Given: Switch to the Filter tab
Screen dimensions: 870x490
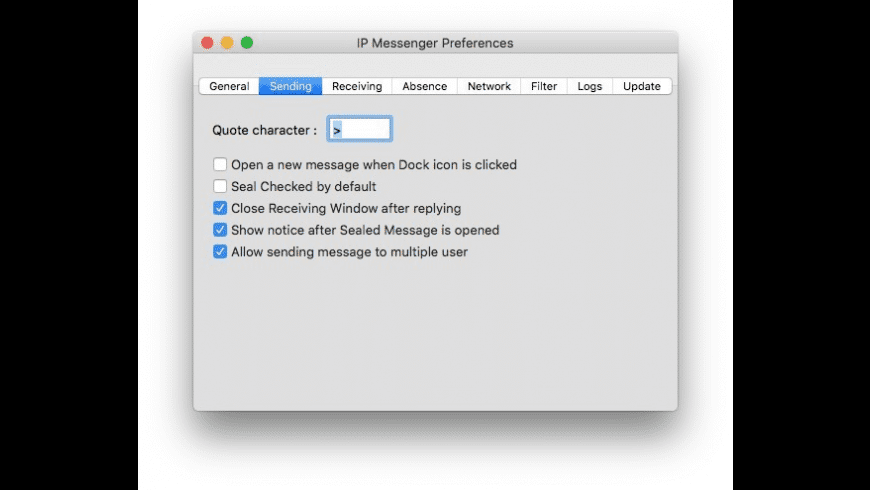Looking at the screenshot, I should tap(544, 86).
